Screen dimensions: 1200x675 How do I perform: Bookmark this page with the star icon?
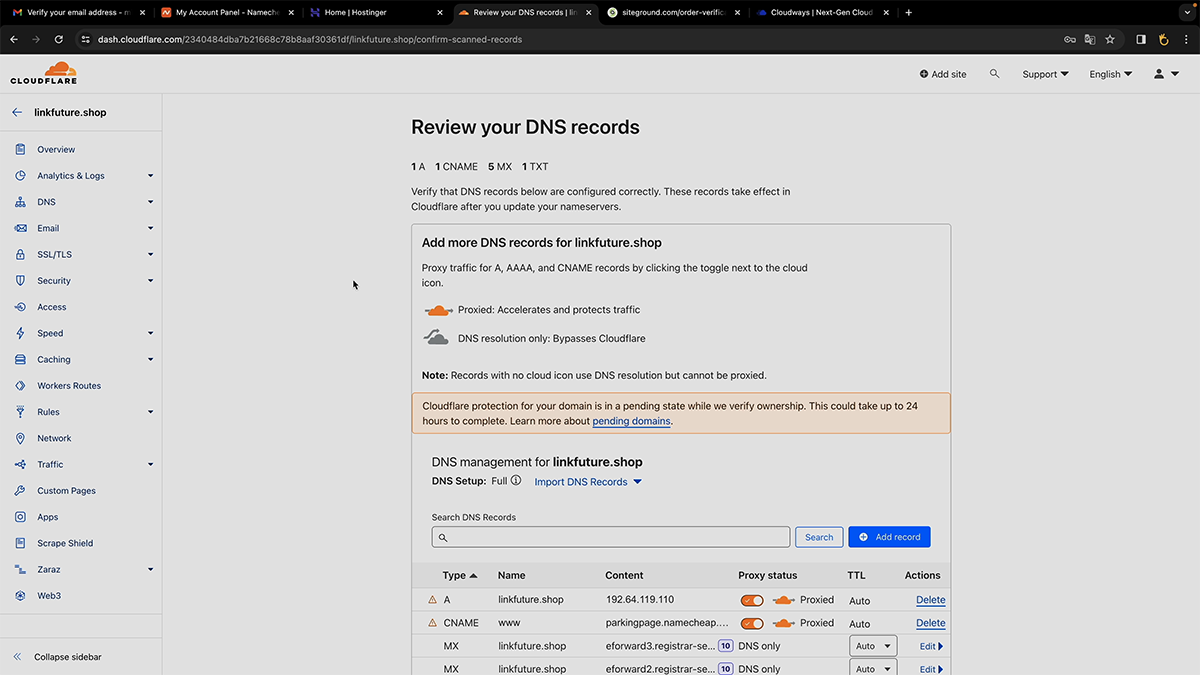click(1110, 39)
